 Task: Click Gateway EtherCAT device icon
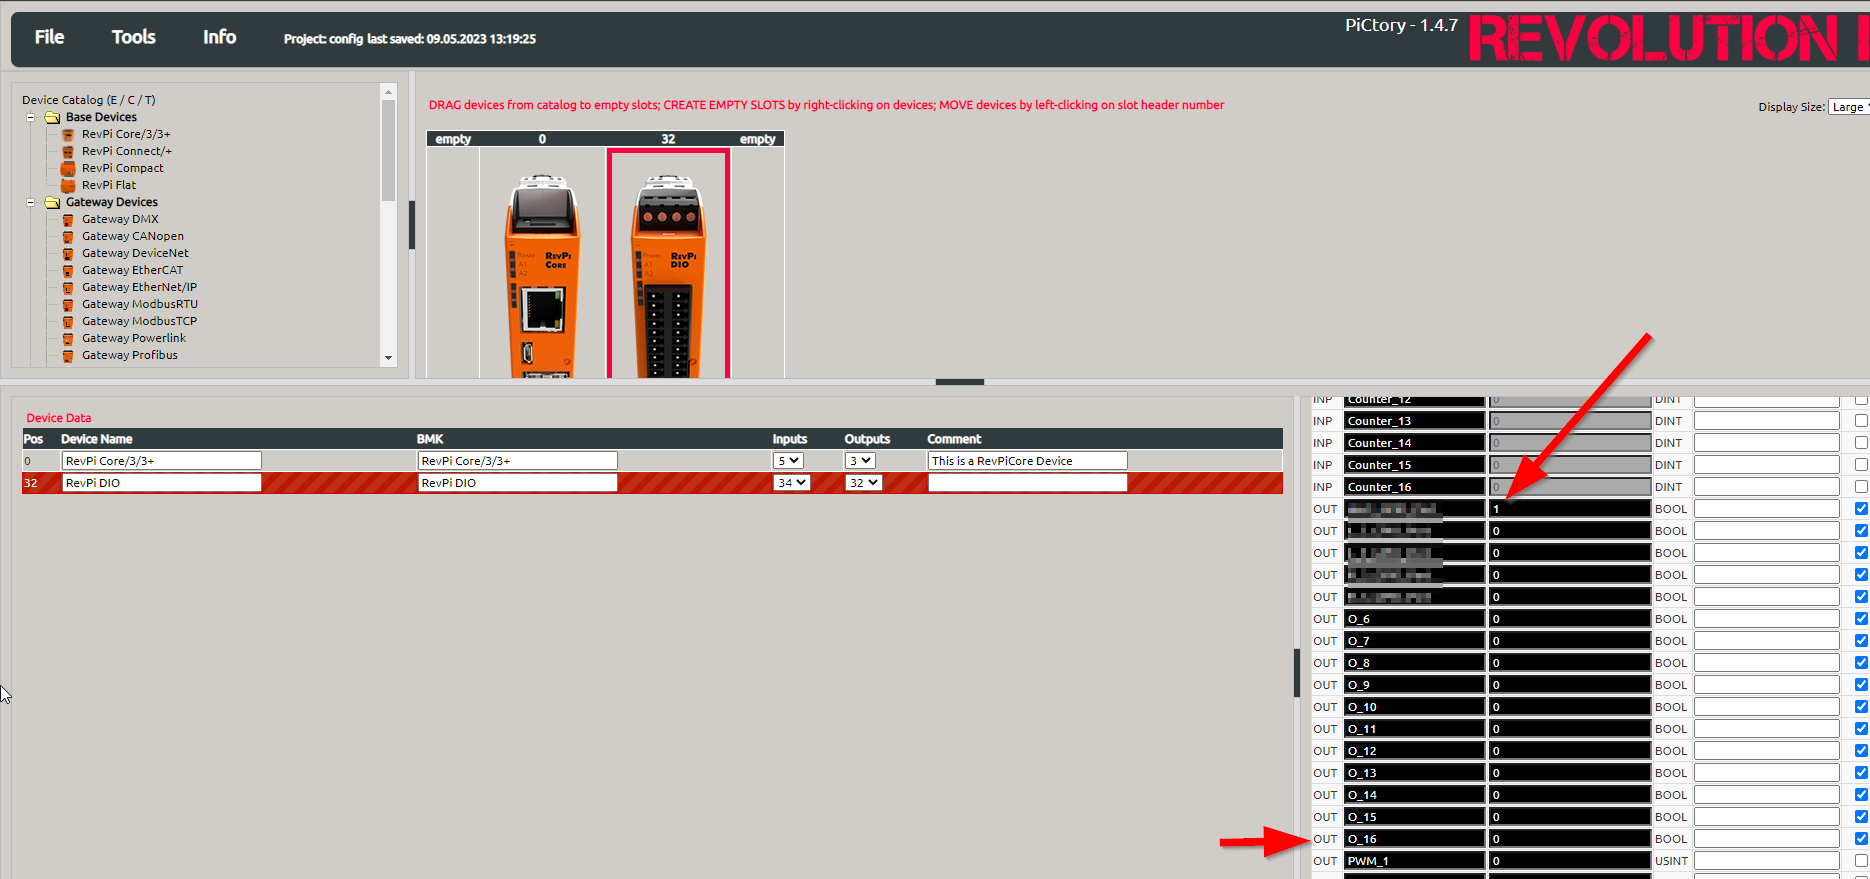click(68, 270)
